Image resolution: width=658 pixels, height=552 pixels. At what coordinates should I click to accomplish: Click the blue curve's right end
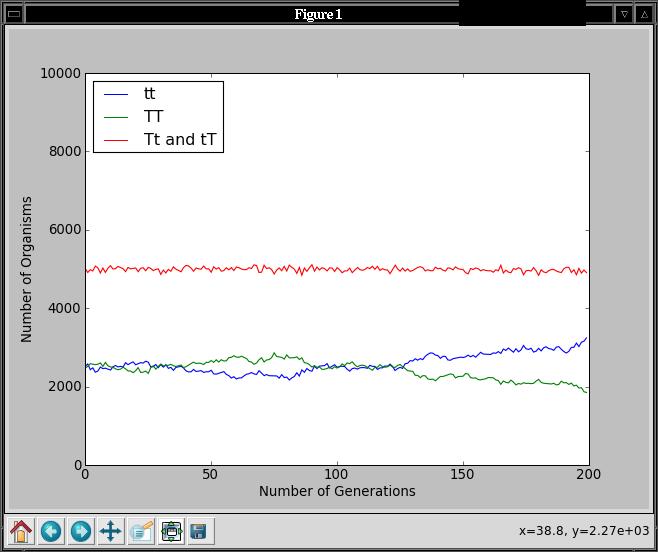click(x=586, y=337)
